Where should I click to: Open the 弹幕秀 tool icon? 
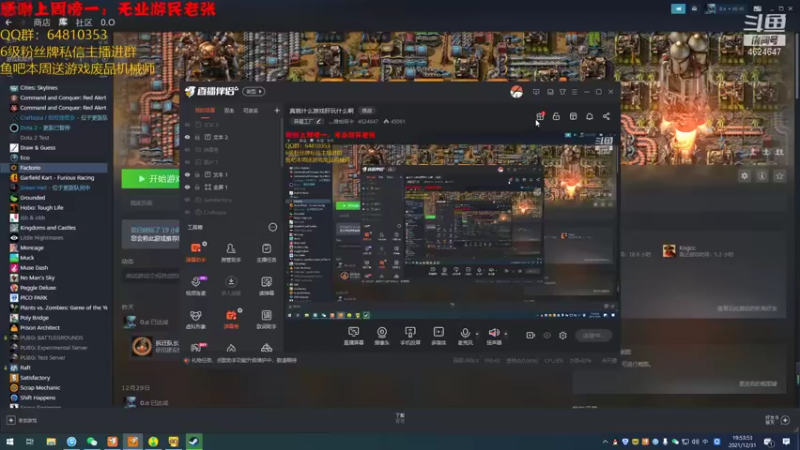231,319
